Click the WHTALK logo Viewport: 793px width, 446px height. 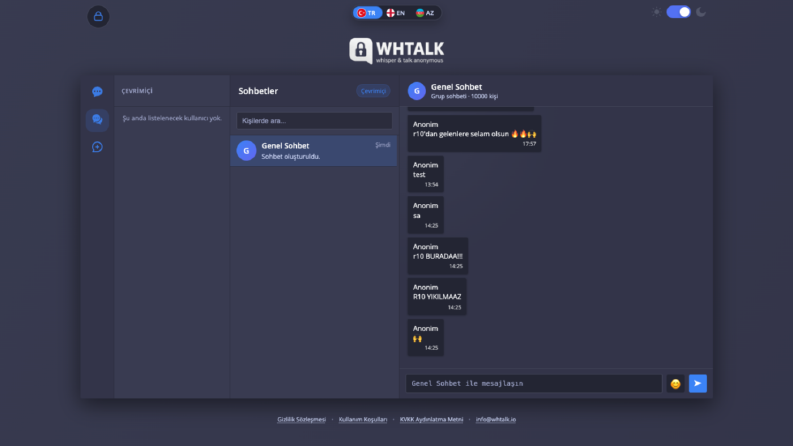396,51
